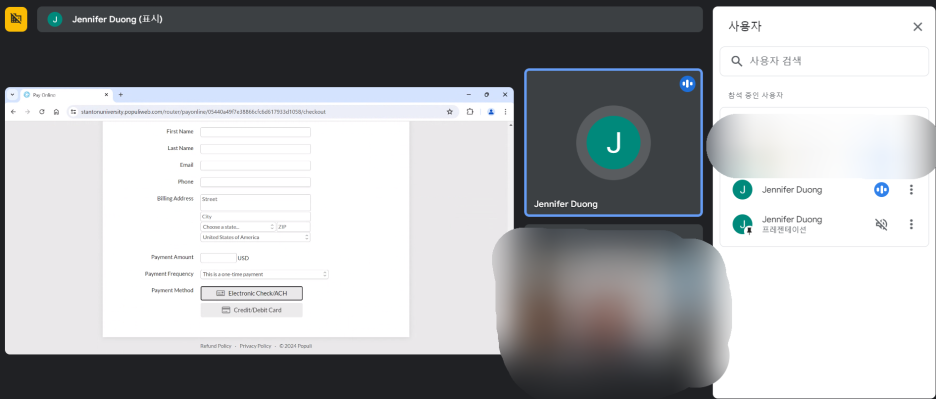Image resolution: width=936 pixels, height=399 pixels.
Task: Minimize the shared browser window
Action: click(x=469, y=94)
